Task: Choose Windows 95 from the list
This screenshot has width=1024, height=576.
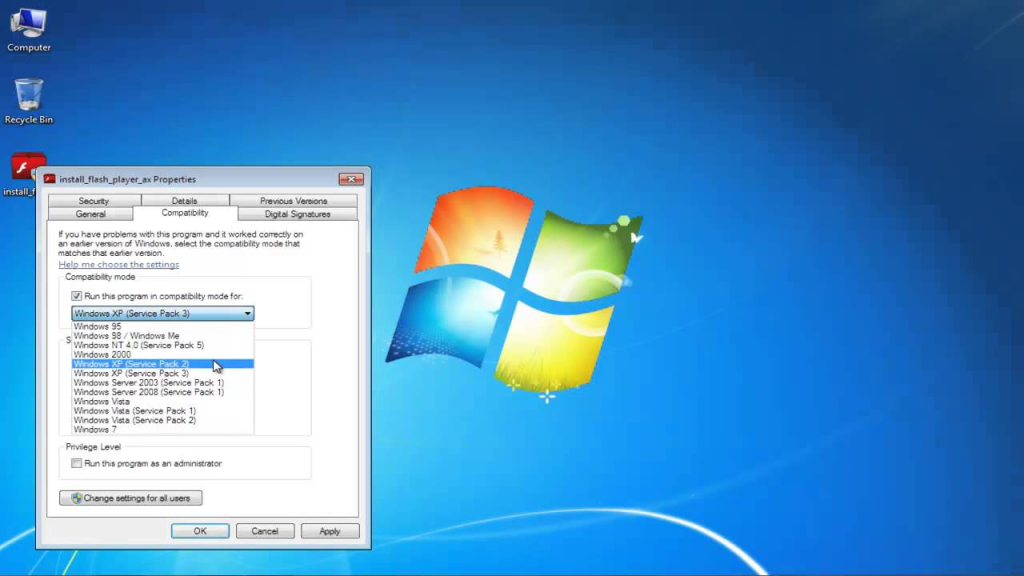Action: [x=163, y=327]
